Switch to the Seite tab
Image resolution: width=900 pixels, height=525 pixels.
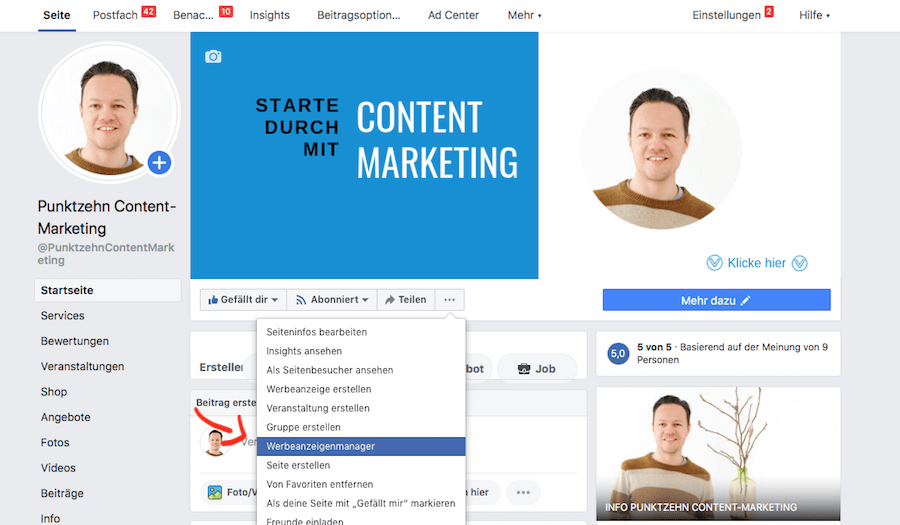[x=57, y=15]
